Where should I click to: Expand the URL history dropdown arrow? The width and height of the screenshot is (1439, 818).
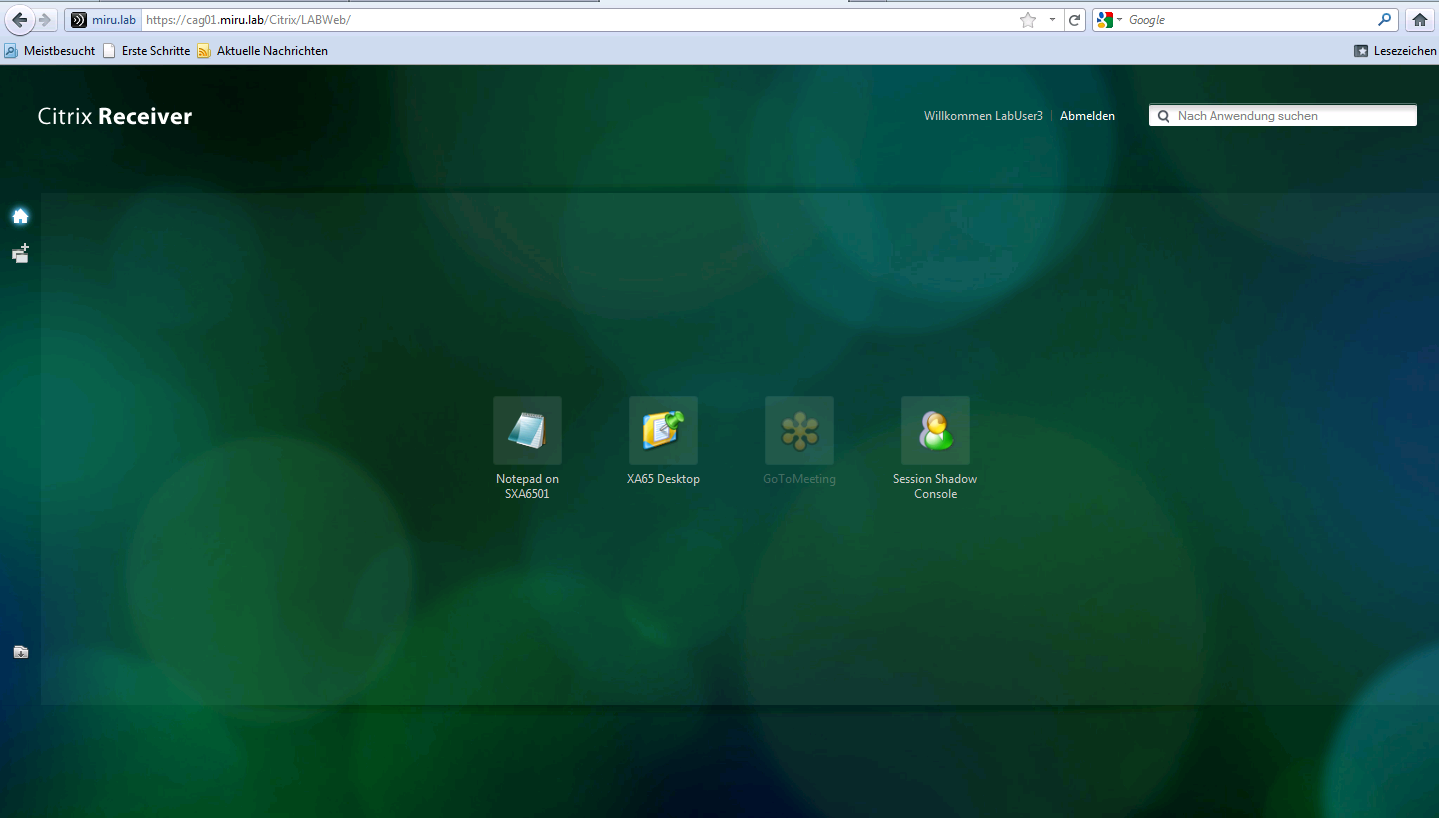click(1053, 20)
